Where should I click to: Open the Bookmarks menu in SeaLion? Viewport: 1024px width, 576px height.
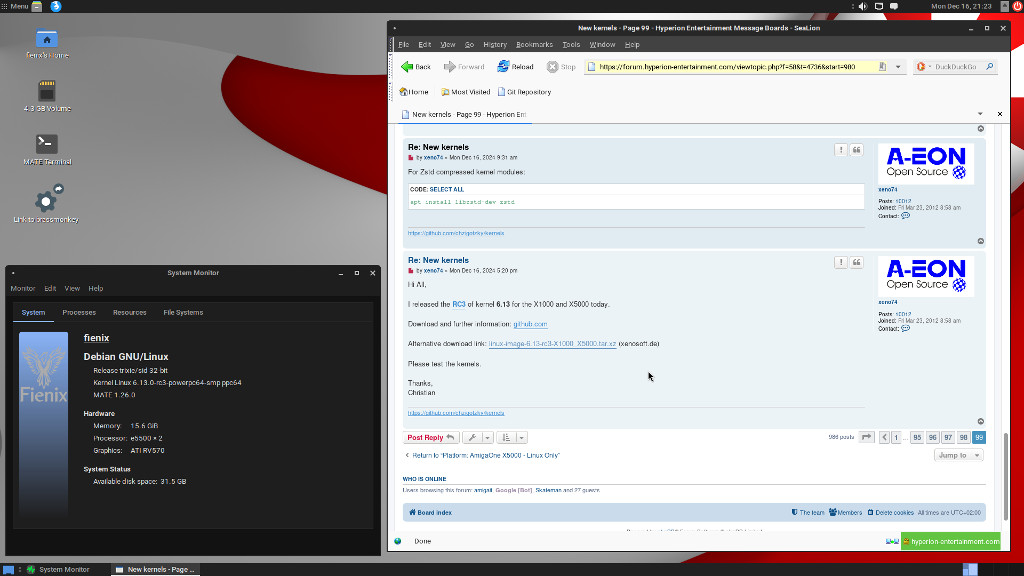[x=534, y=44]
